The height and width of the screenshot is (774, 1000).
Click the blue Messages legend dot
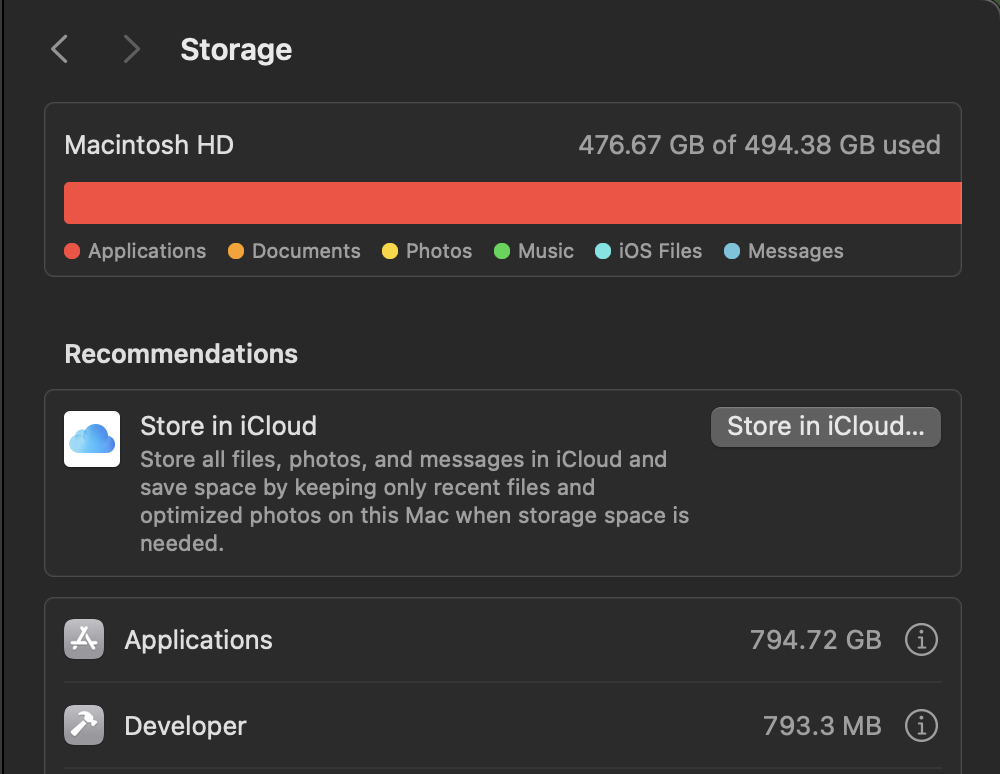[732, 252]
